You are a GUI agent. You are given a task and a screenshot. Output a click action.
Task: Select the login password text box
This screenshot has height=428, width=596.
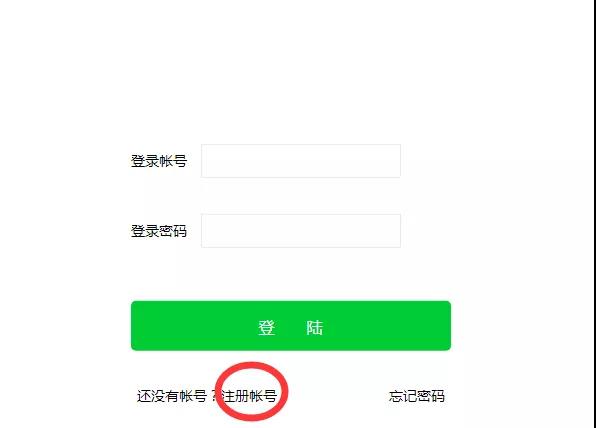point(301,231)
